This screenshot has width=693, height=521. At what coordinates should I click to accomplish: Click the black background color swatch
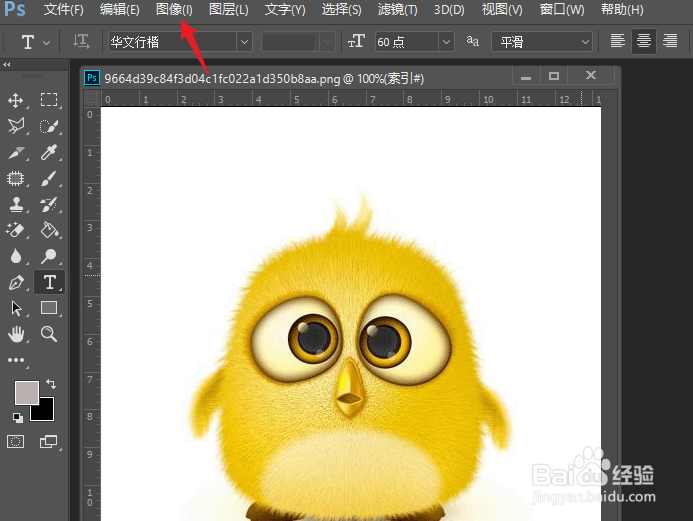pyautogui.click(x=45, y=411)
